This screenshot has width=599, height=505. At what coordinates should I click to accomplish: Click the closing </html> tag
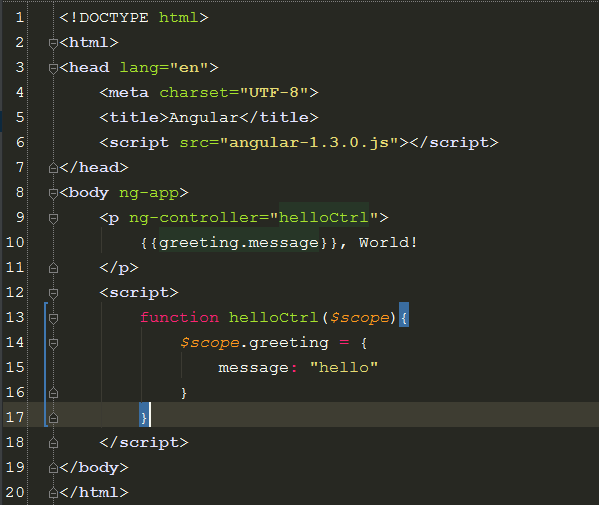tap(94, 492)
